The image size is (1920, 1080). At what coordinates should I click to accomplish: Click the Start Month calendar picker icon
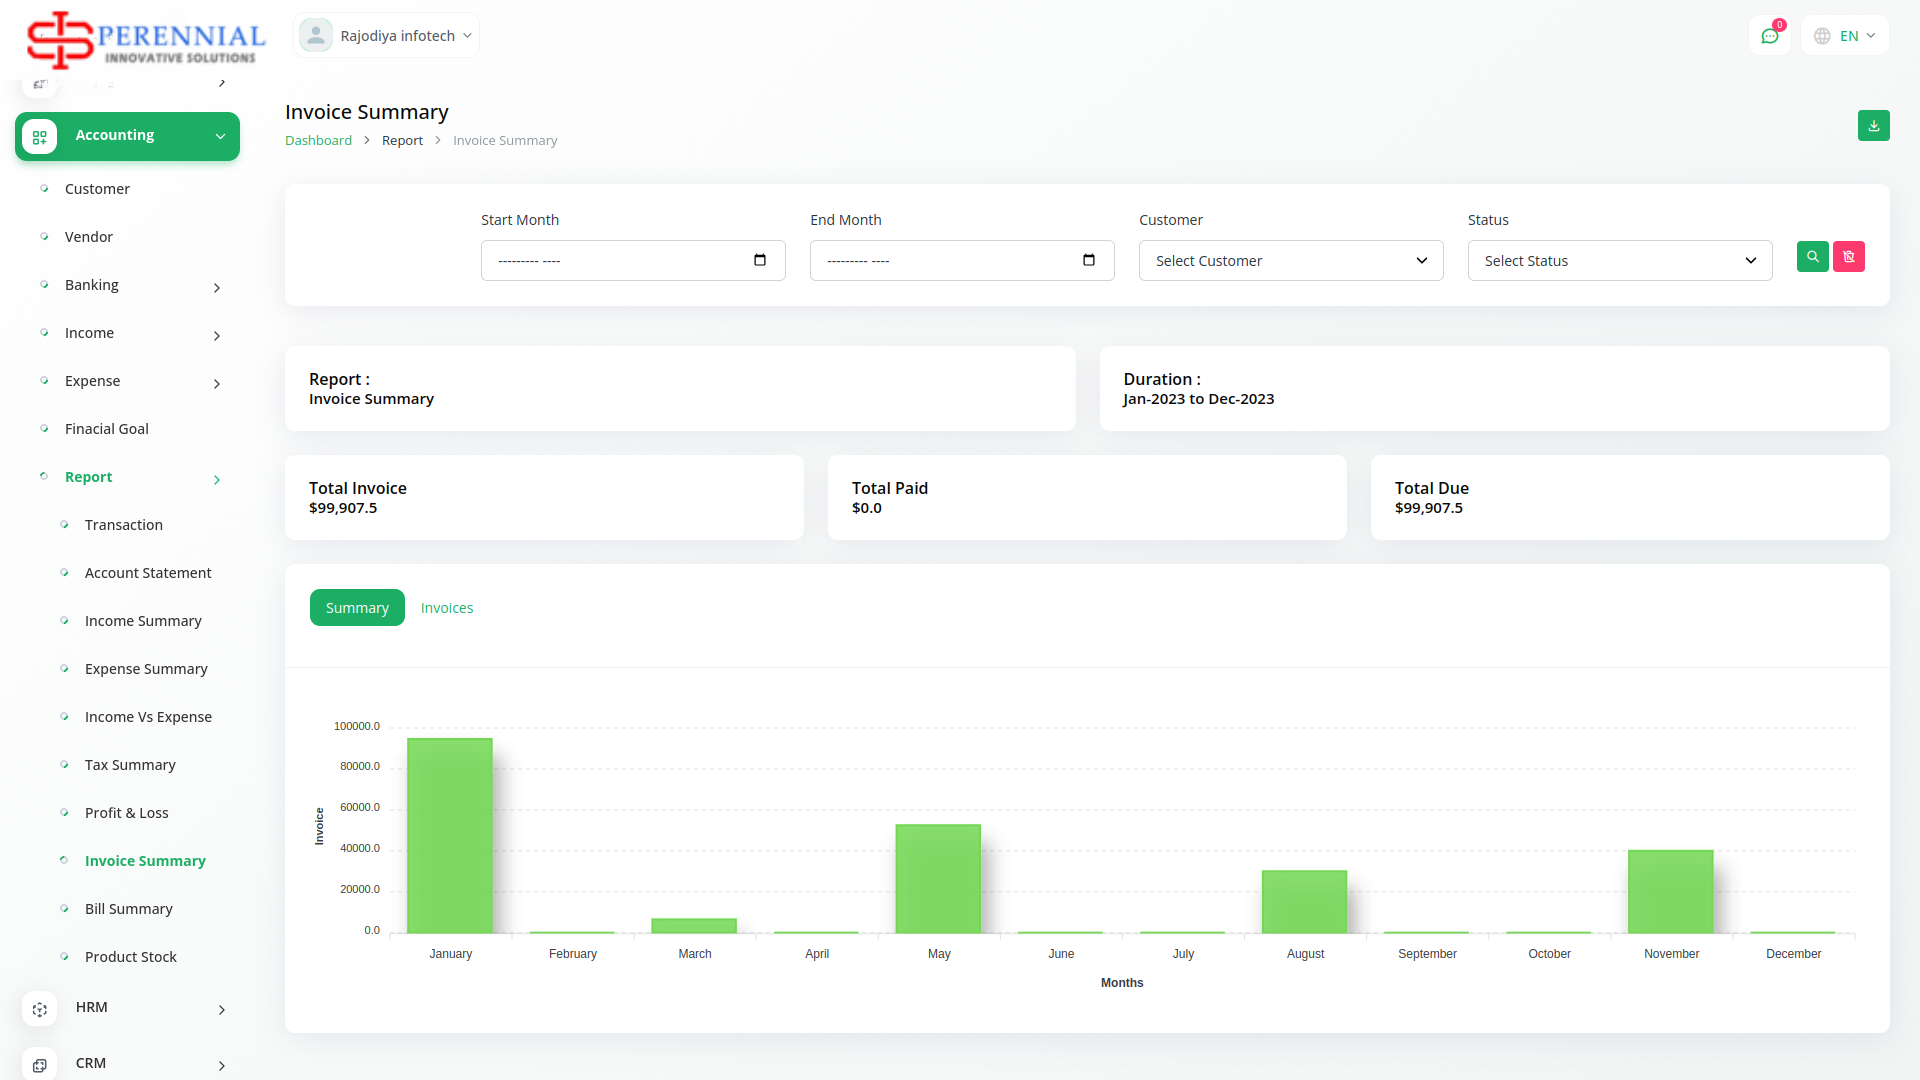pos(760,261)
